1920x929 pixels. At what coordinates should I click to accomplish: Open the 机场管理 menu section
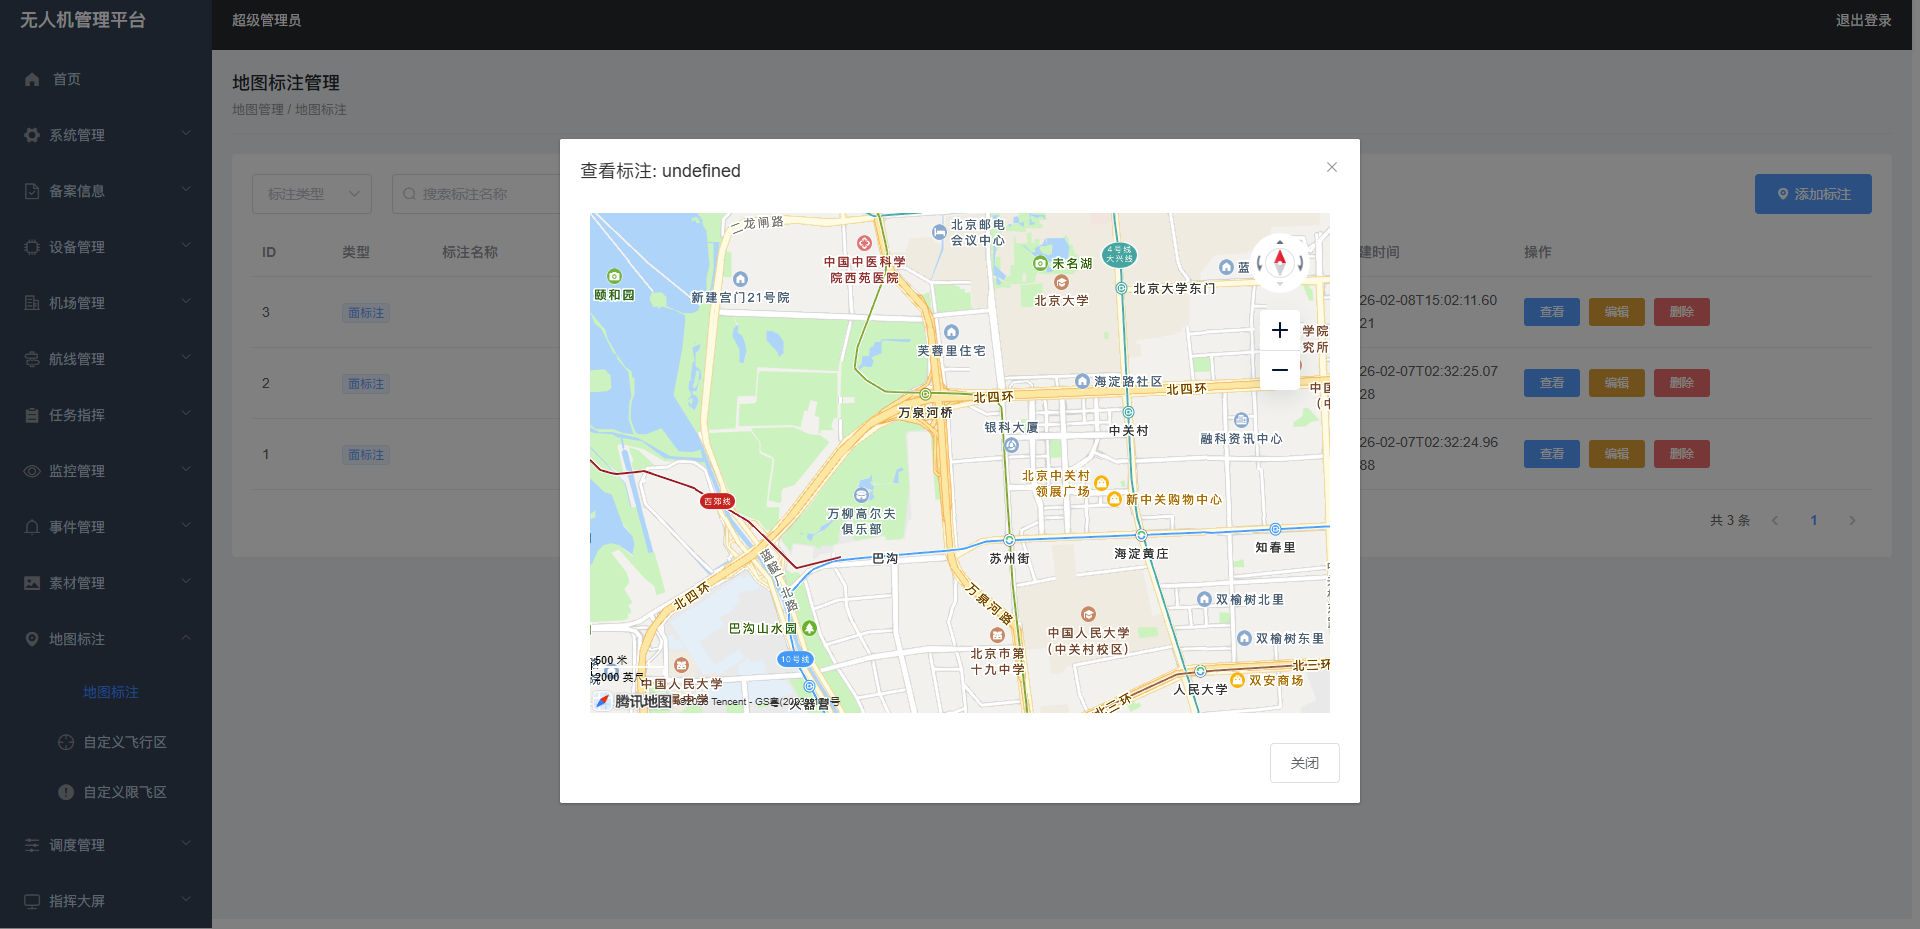(105, 303)
